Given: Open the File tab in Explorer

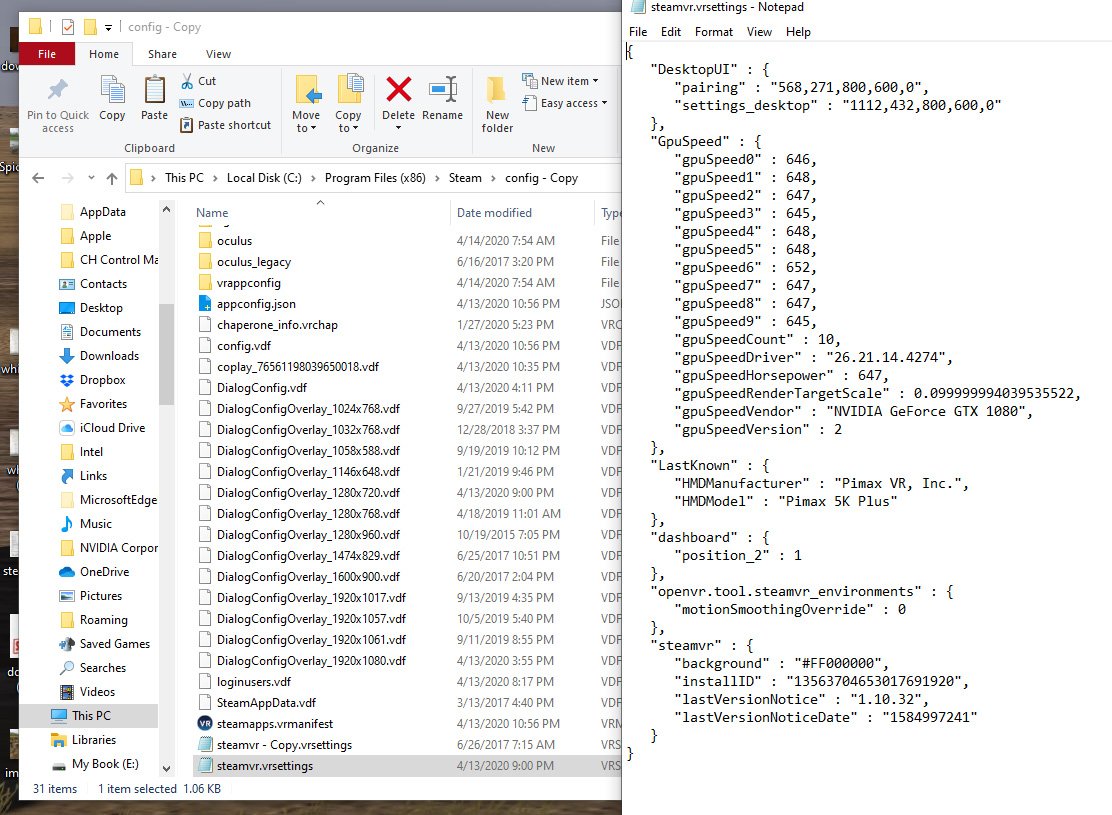Looking at the screenshot, I should point(47,54).
